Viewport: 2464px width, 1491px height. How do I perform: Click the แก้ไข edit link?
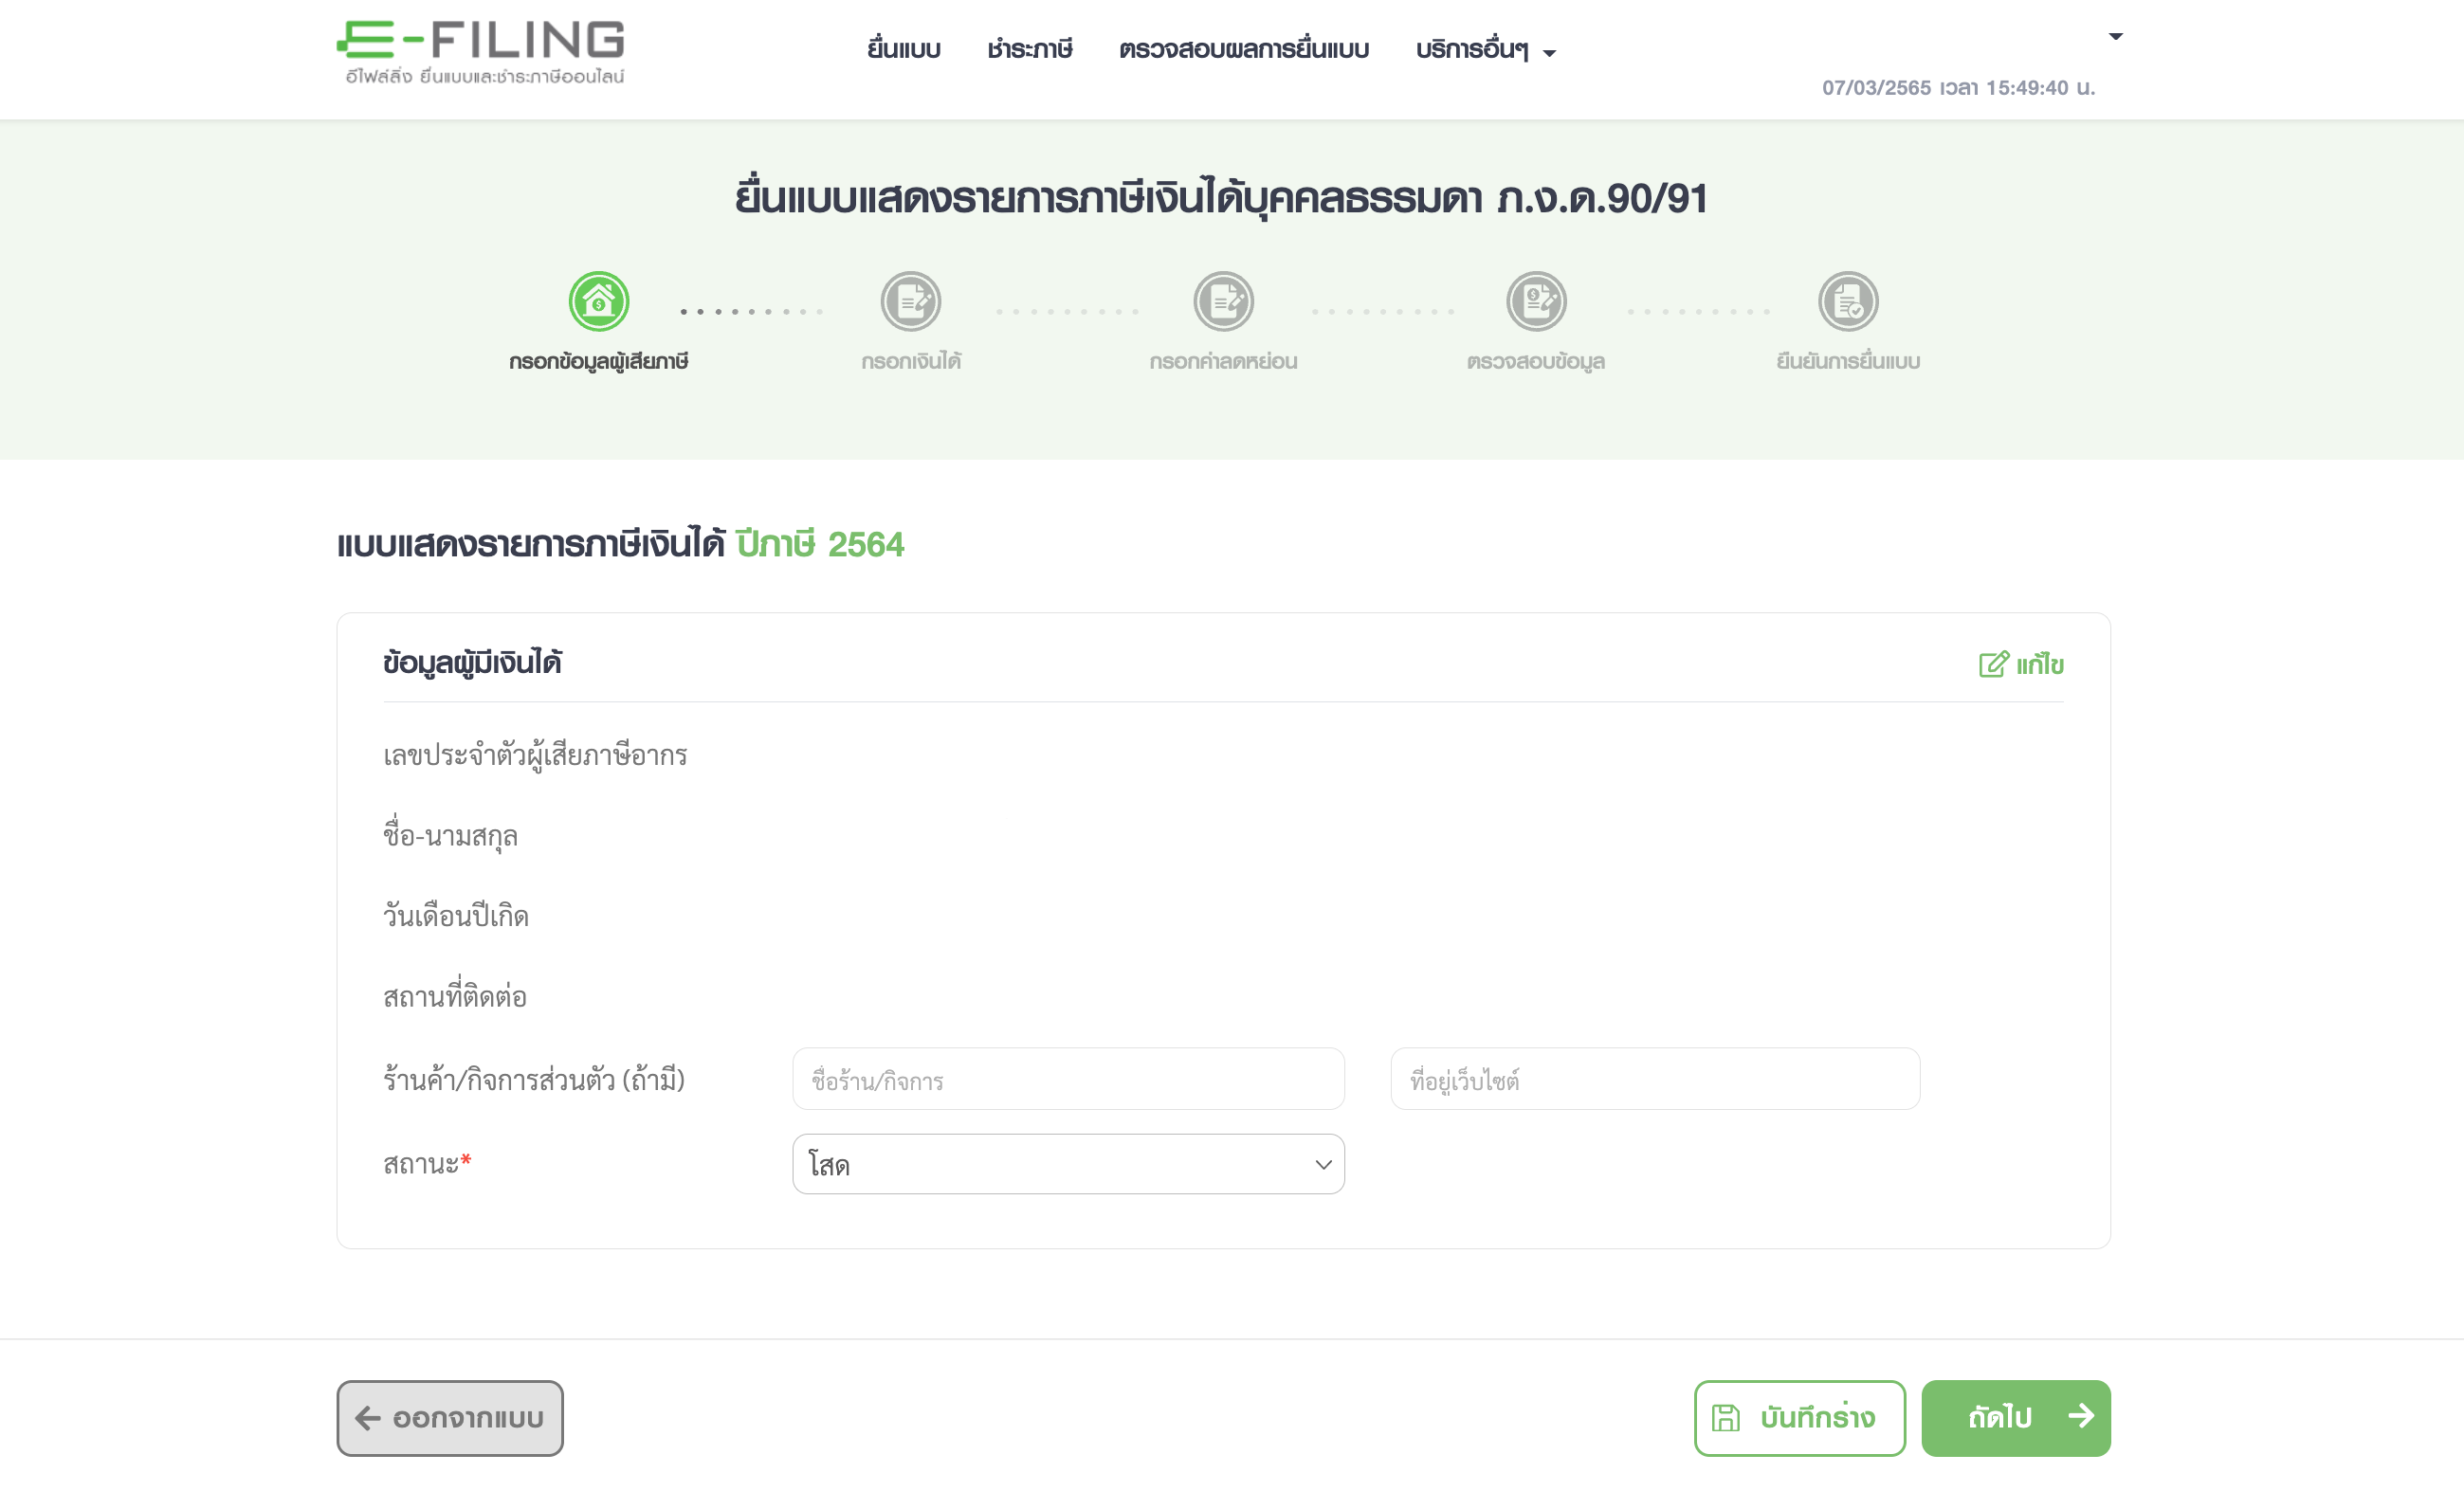(x=2021, y=664)
